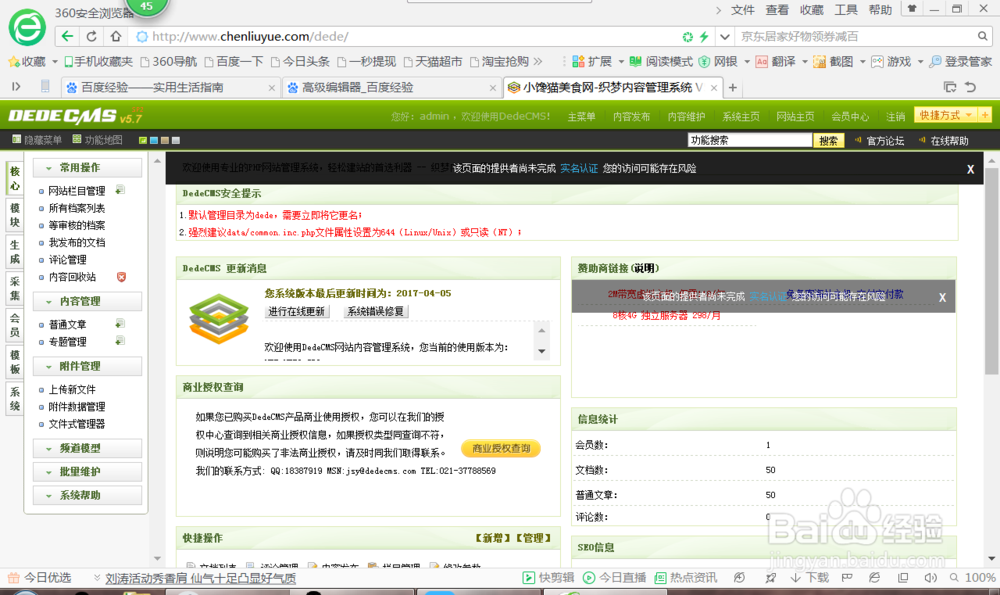Image resolution: width=1000 pixels, height=595 pixels.
Task: Open 快剪辑 in the status bar
Action: [x=548, y=578]
